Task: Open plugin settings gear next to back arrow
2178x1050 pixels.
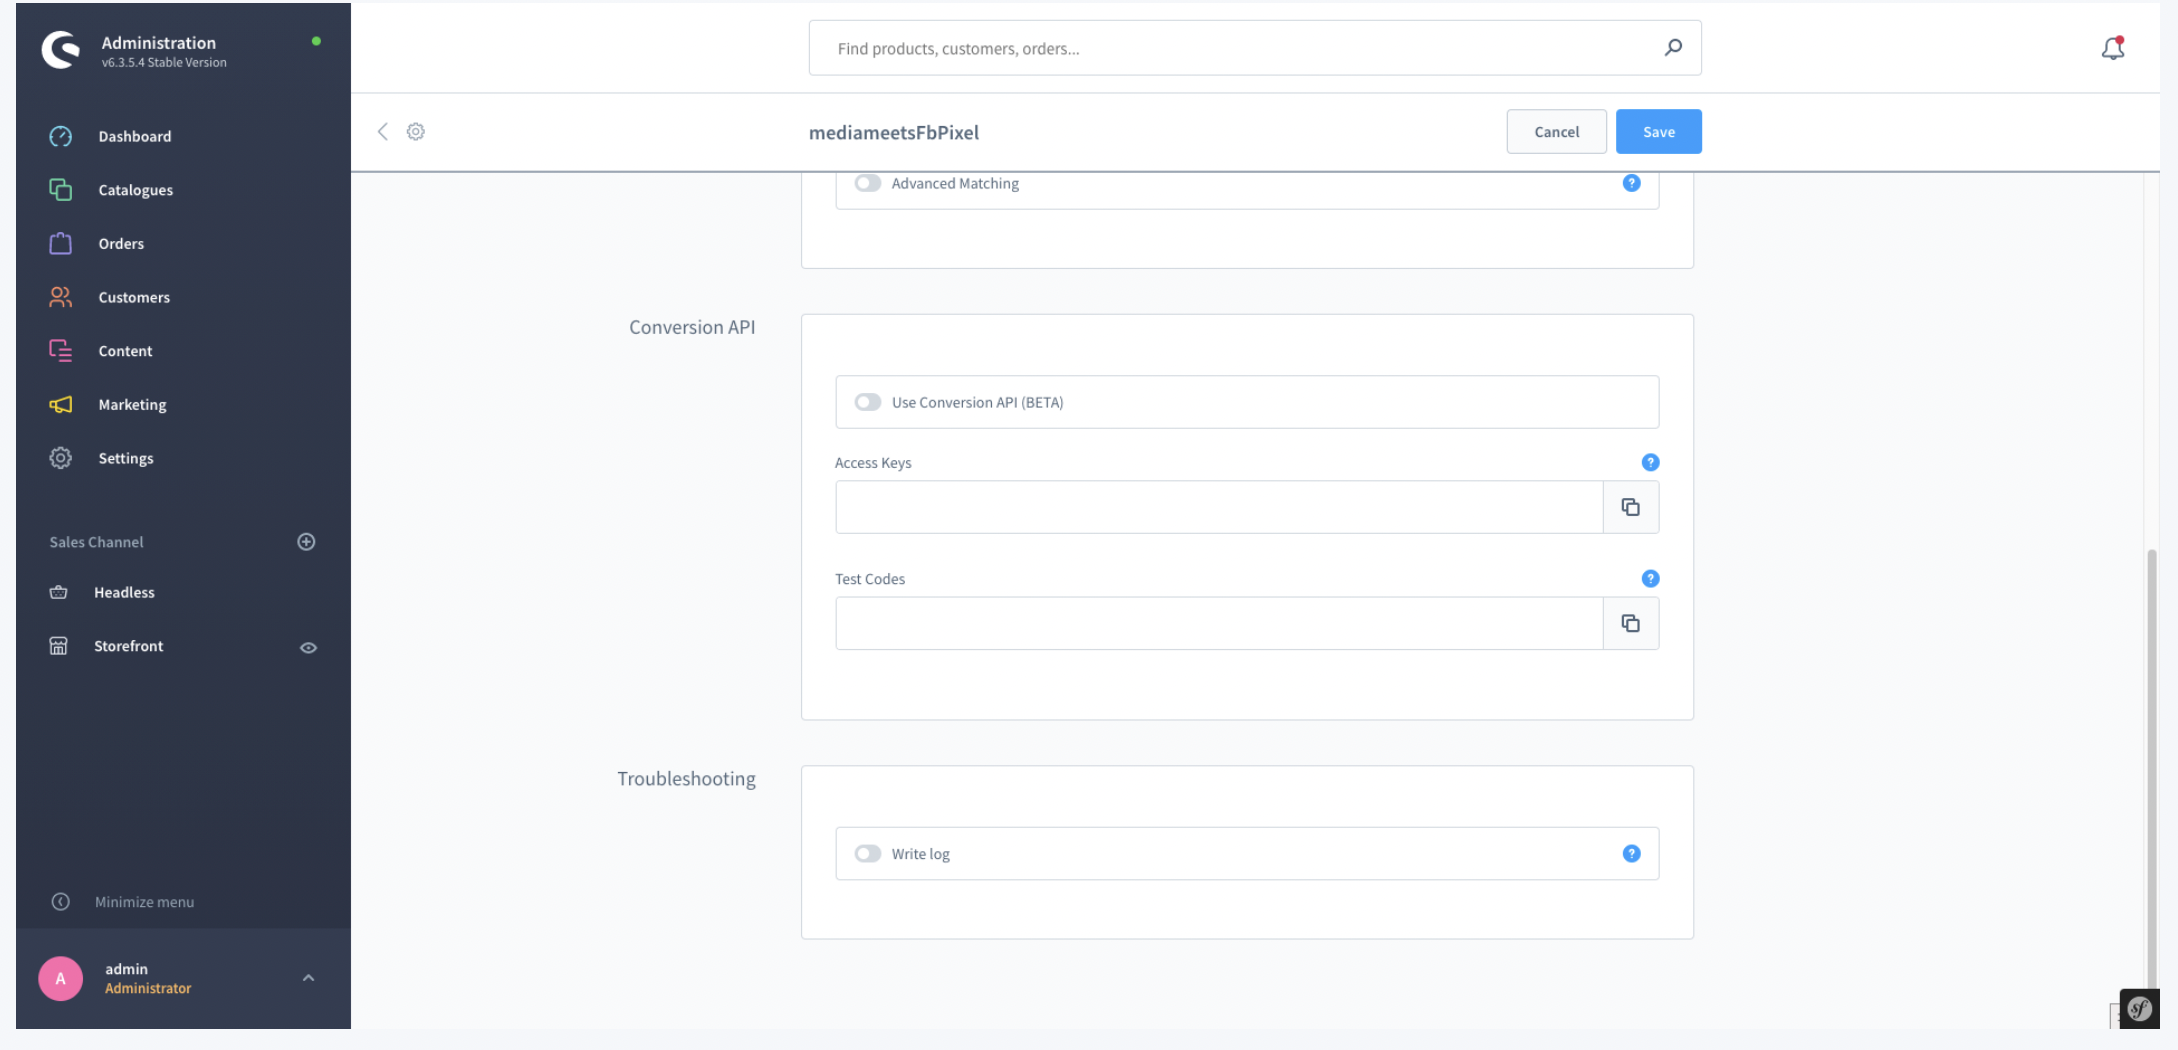Action: pos(416,131)
